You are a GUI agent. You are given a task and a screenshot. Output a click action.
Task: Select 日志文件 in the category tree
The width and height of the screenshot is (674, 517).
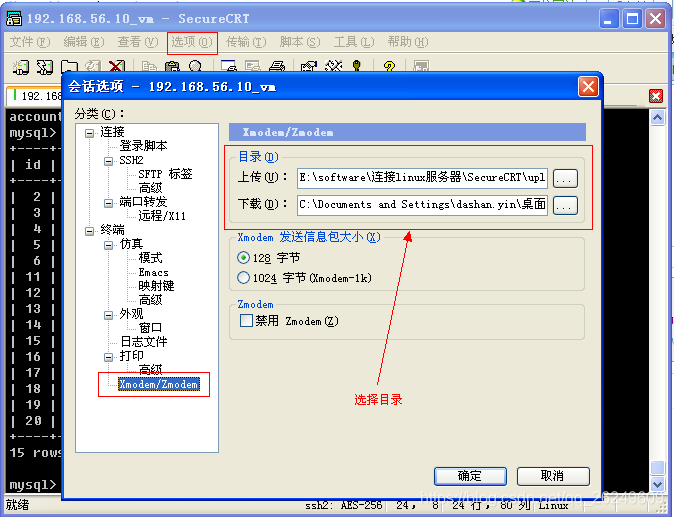[144, 342]
